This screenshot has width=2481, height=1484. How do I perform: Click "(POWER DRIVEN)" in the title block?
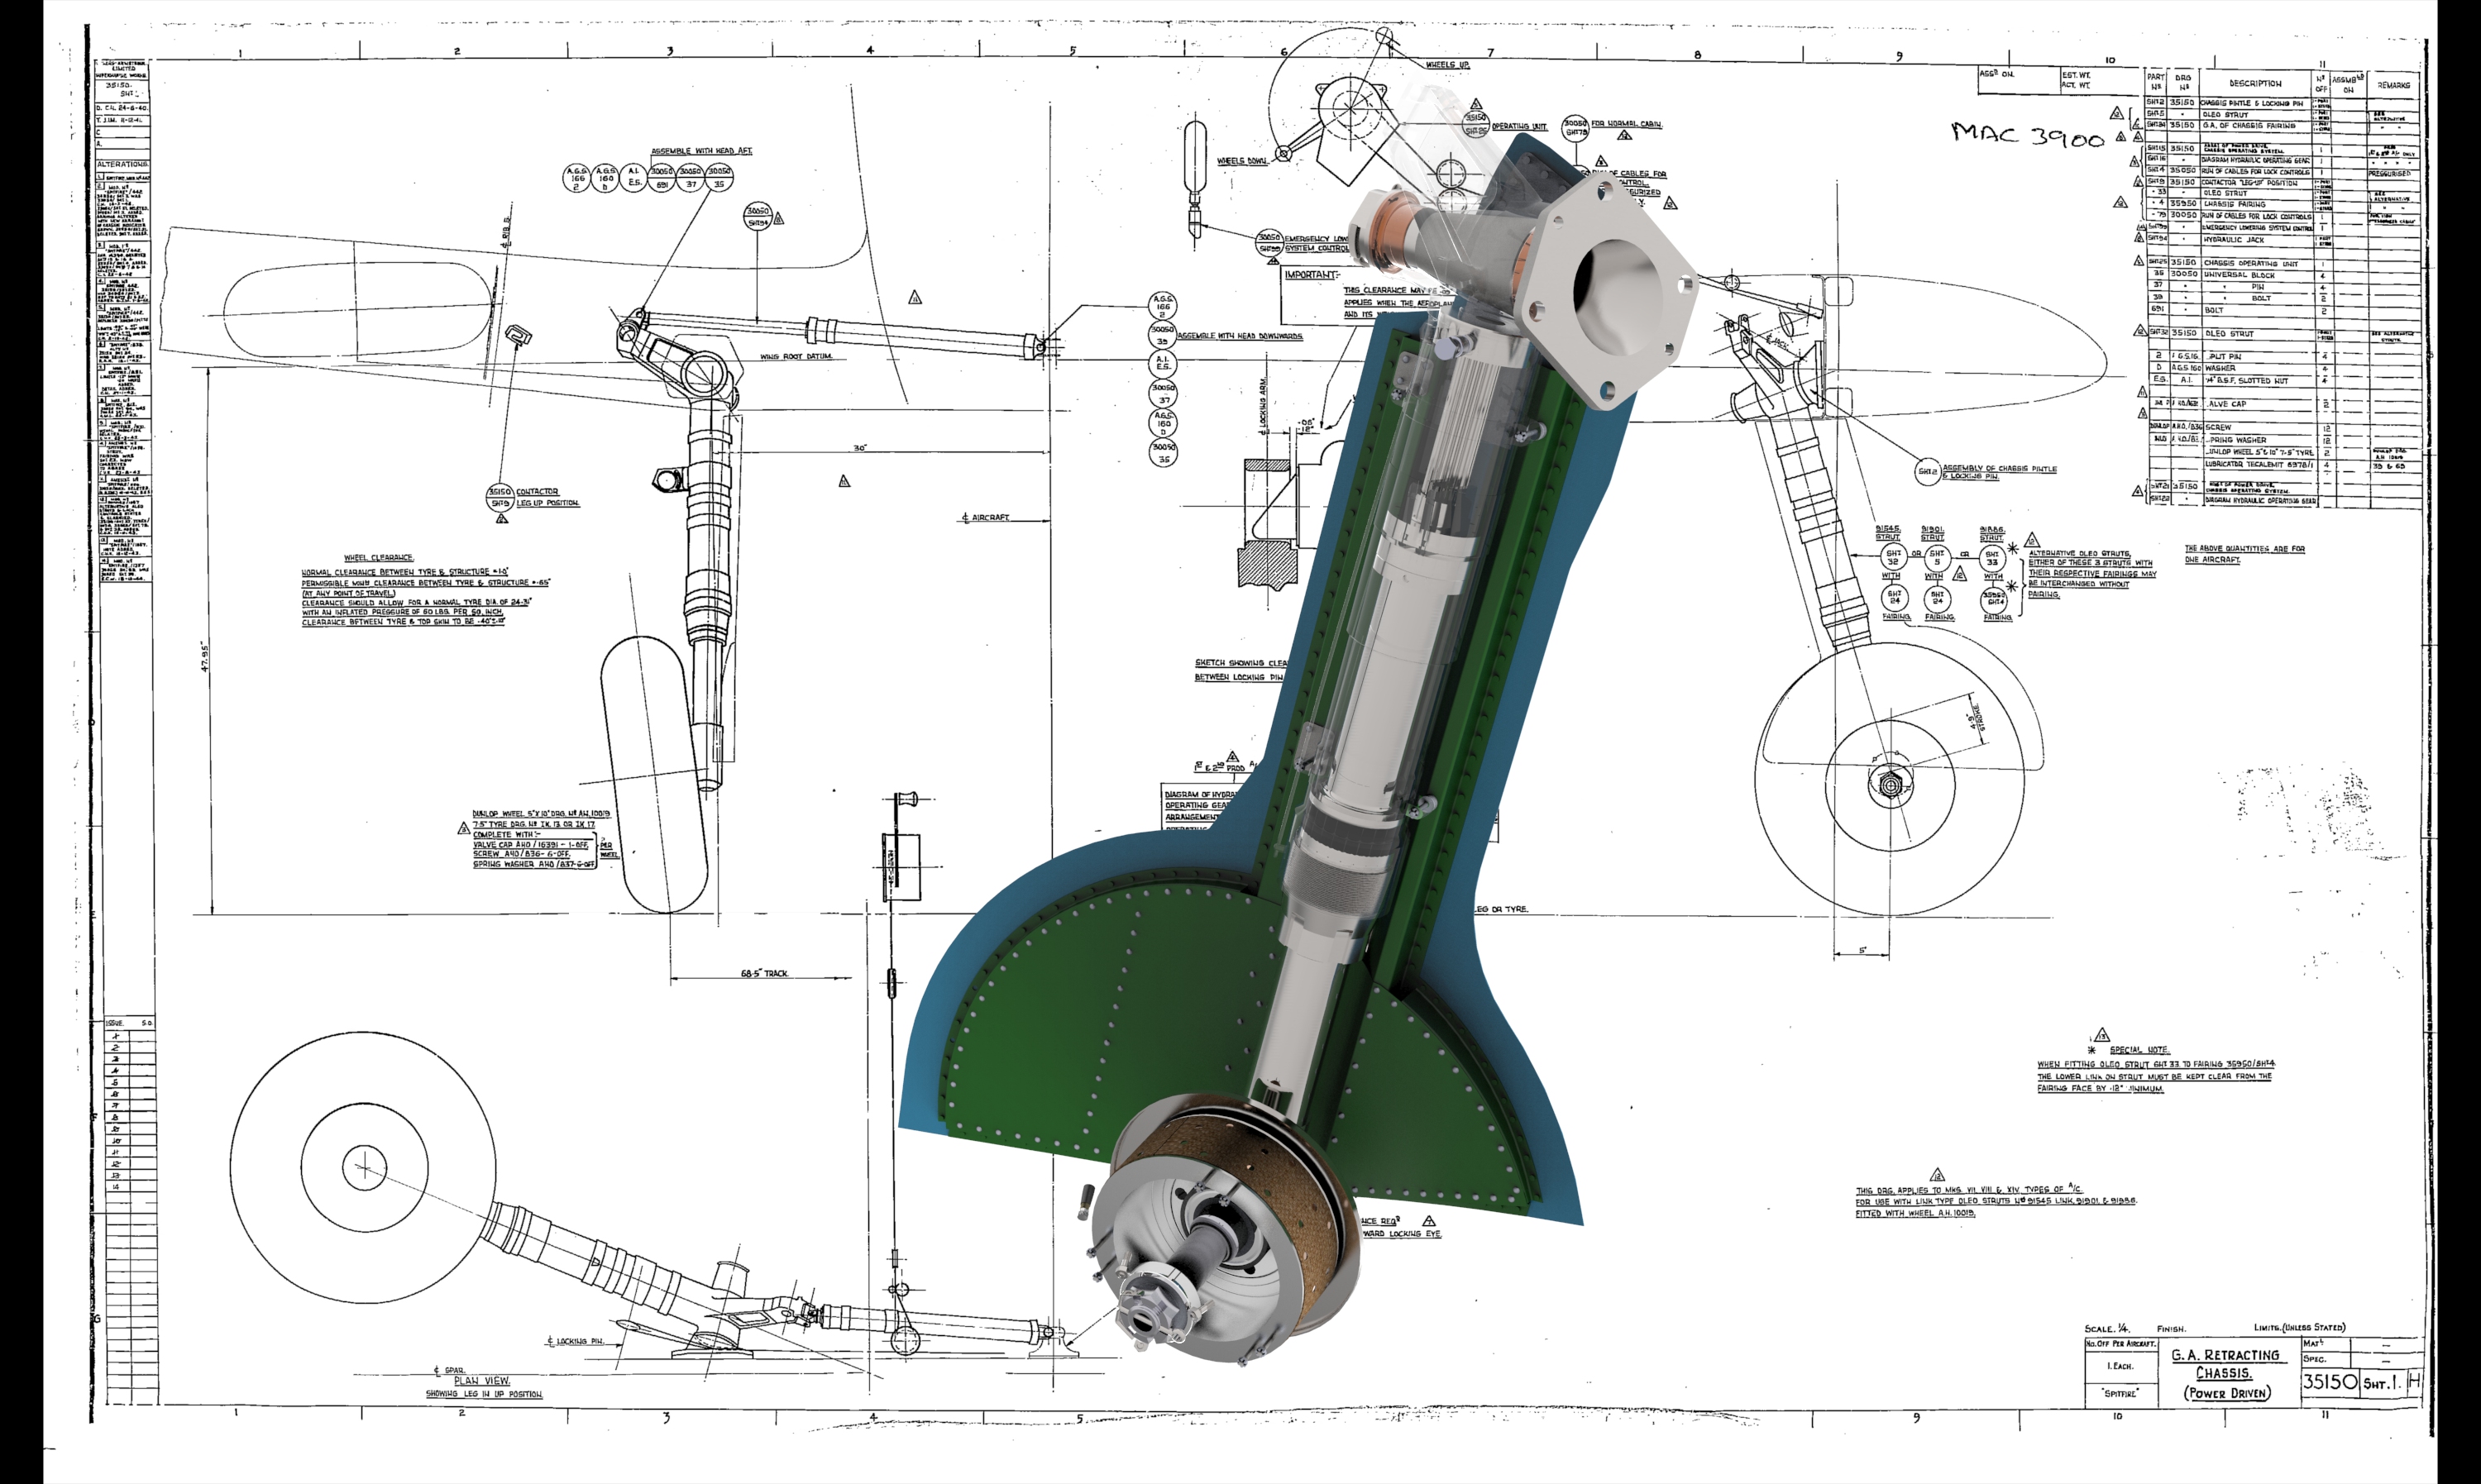2226,1393
